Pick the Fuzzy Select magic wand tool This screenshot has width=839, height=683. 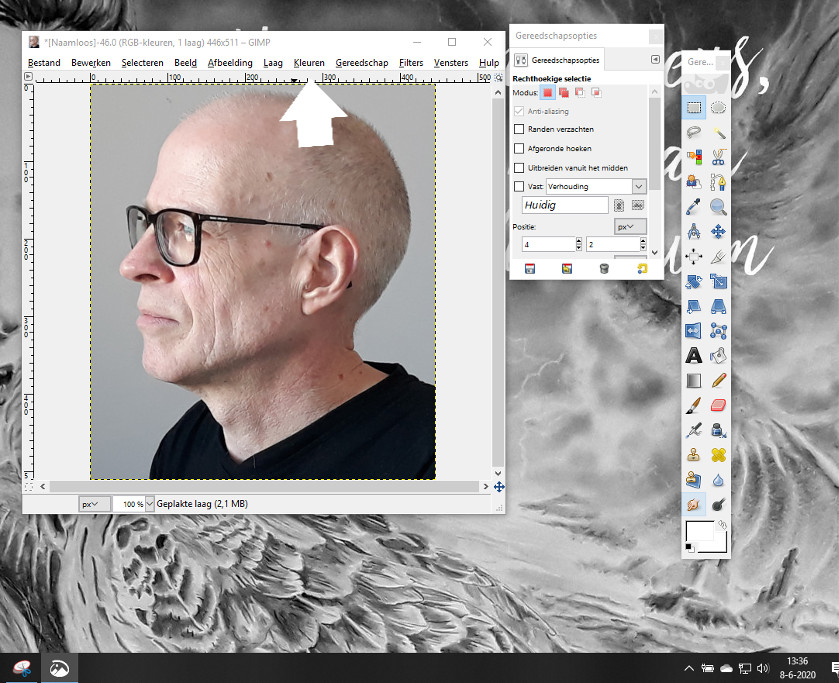718,132
